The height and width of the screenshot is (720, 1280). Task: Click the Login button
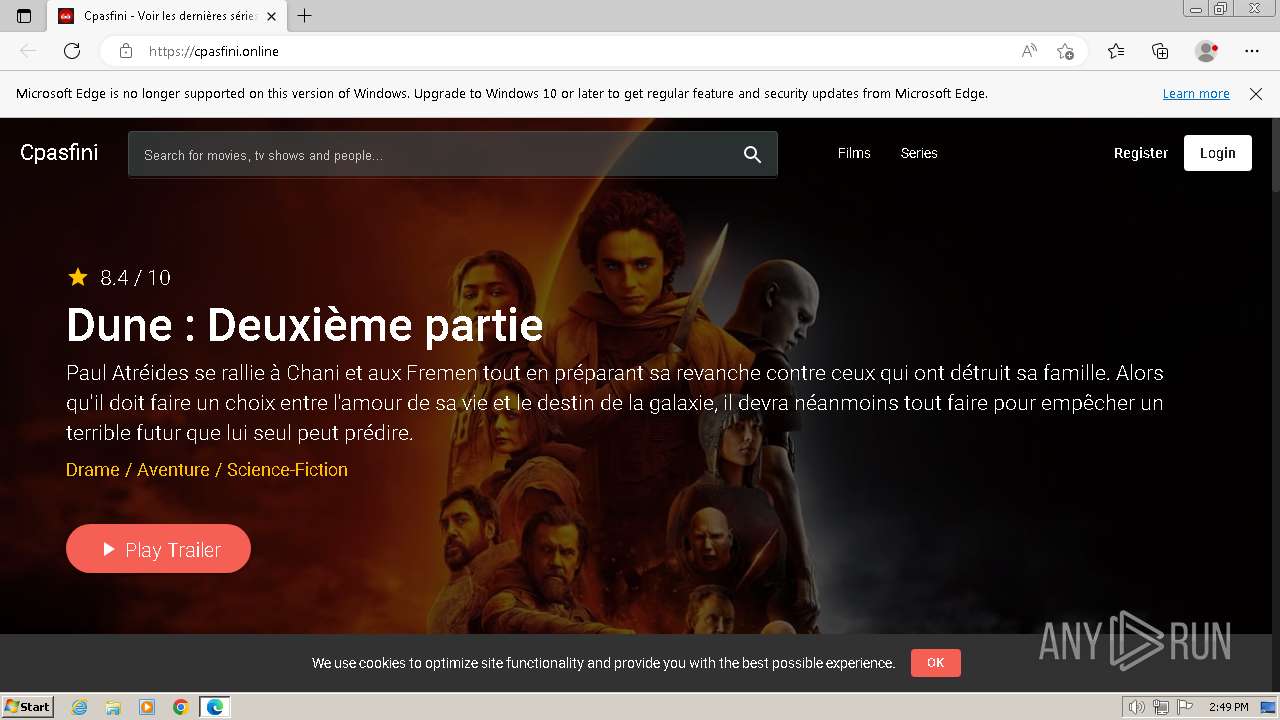click(1218, 153)
